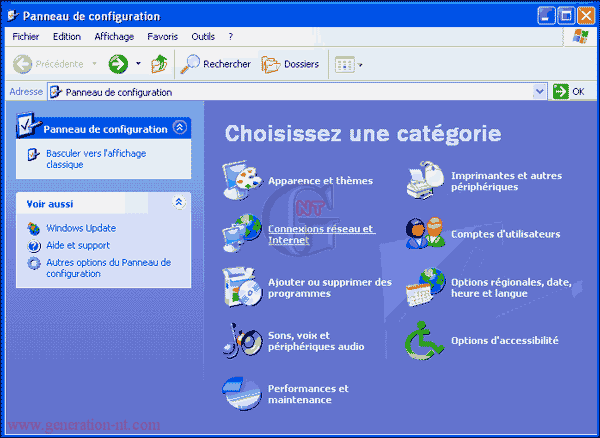600x438 pixels.
Task: Click the control panel icon in address bar
Action: [x=56, y=92]
